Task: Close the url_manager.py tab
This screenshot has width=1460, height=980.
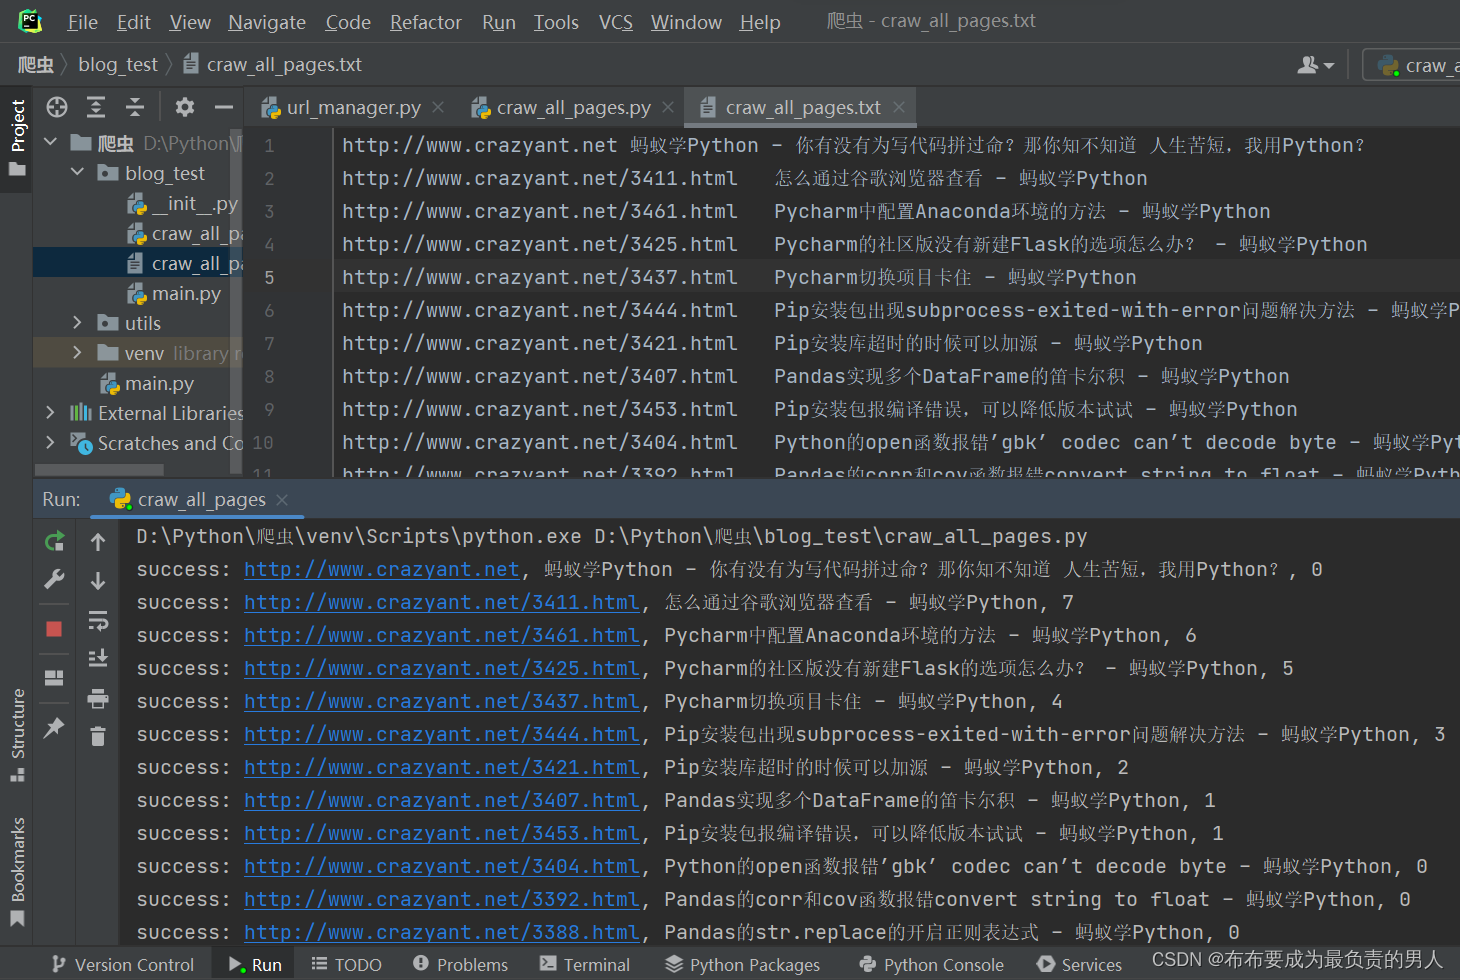Action: 438,107
